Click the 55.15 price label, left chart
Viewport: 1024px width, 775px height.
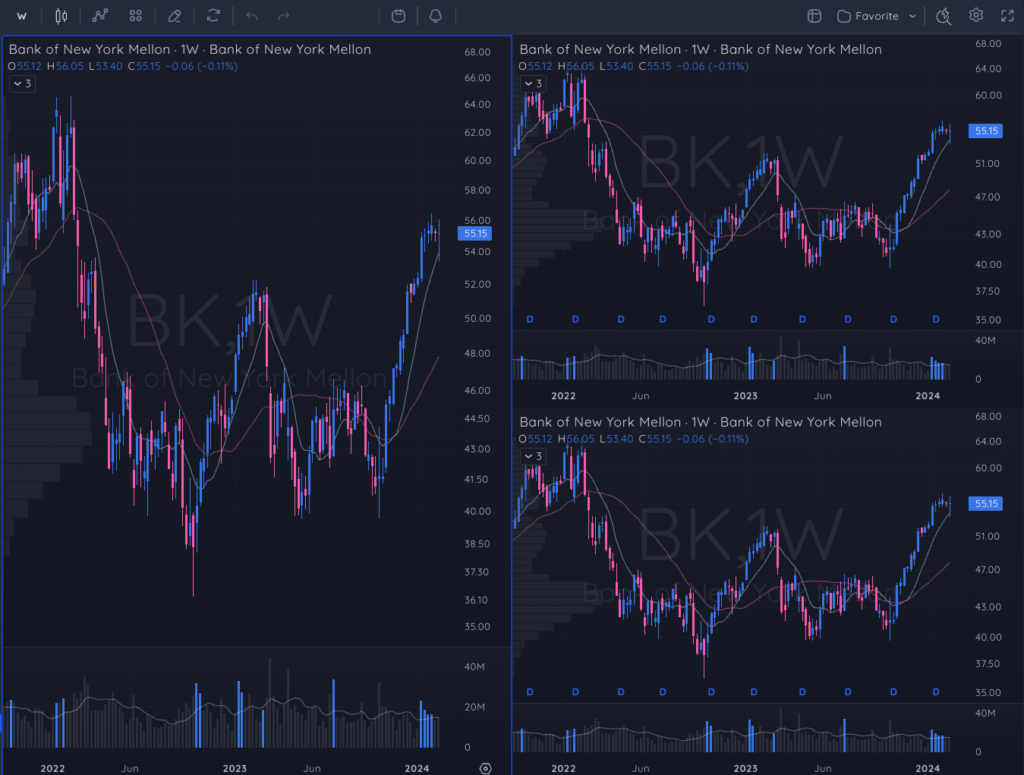[x=475, y=234]
